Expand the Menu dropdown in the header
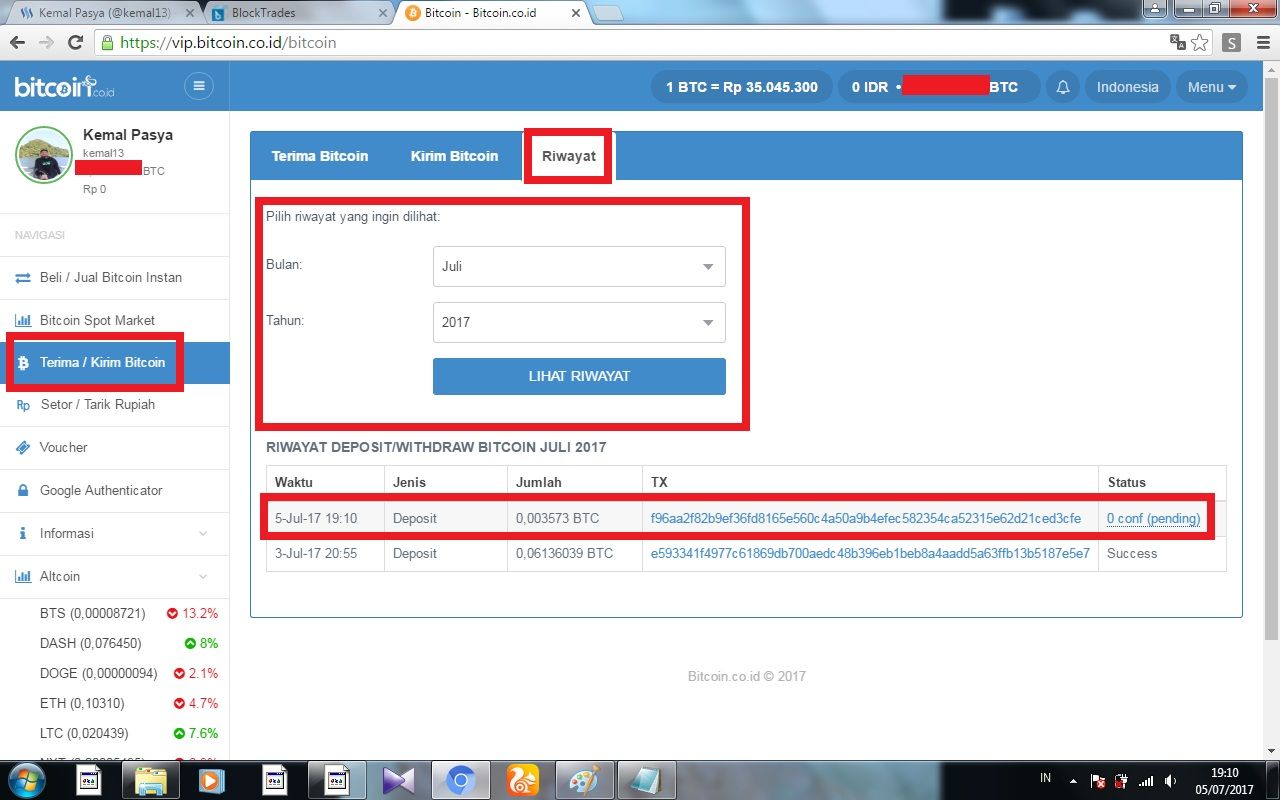Screen dimensions: 1280x800 point(1211,87)
